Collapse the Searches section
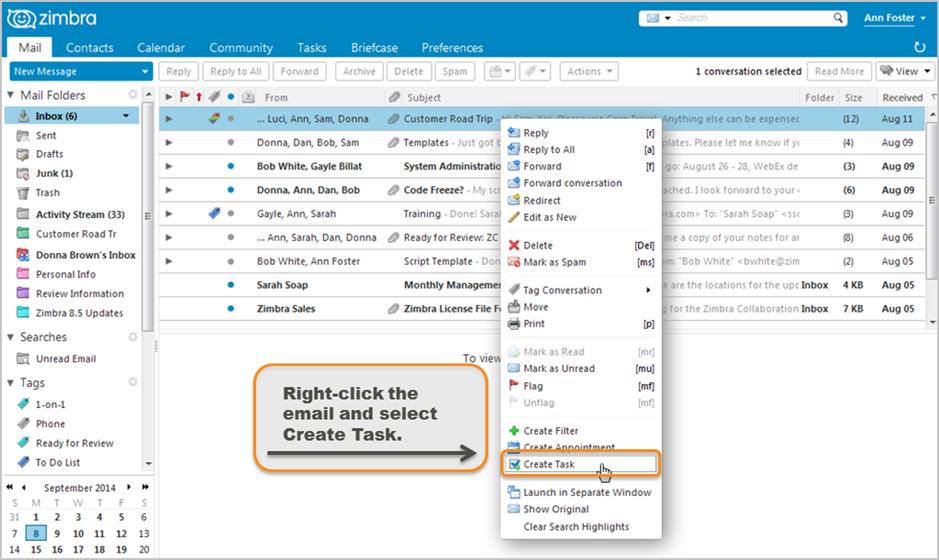The height and width of the screenshot is (560, 939). [10, 337]
